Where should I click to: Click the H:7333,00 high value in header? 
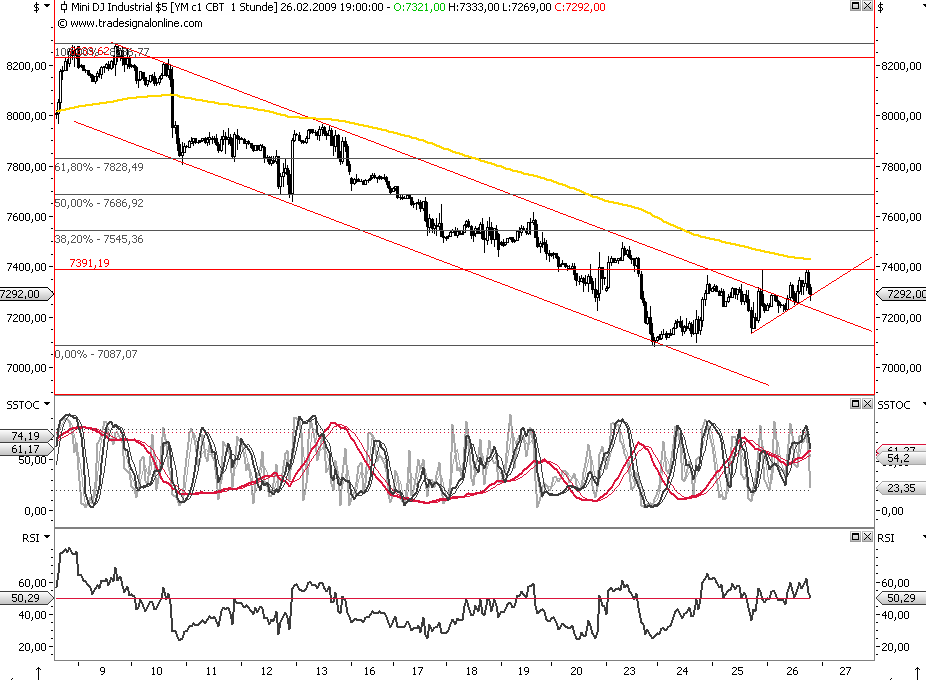(x=474, y=7)
